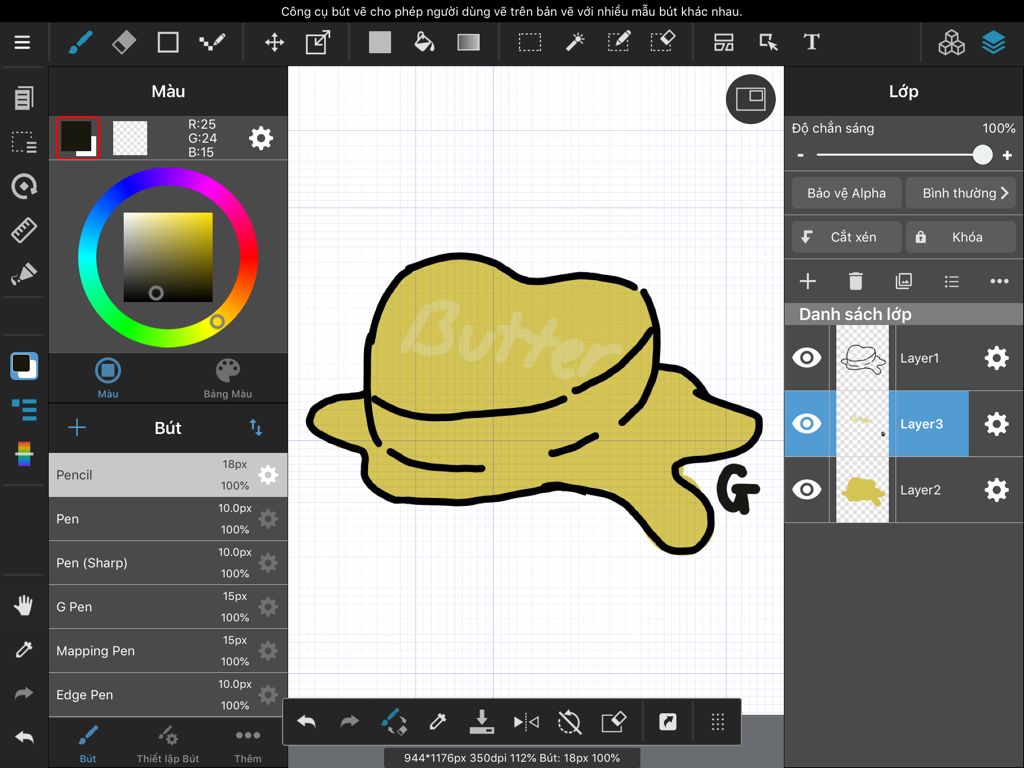Open Layer1 settings gear

click(997, 358)
